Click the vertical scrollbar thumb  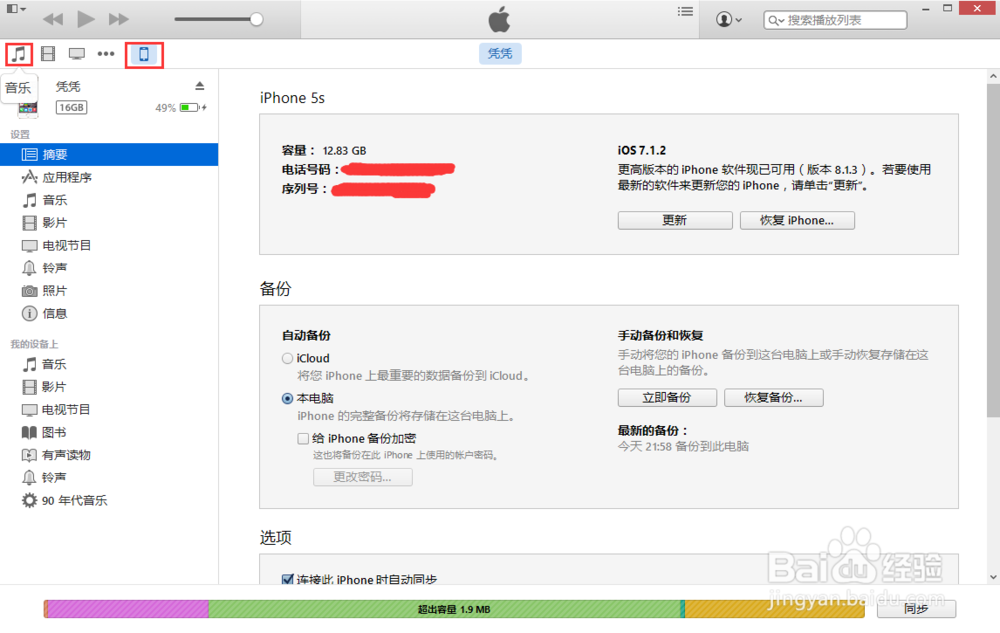(x=993, y=250)
